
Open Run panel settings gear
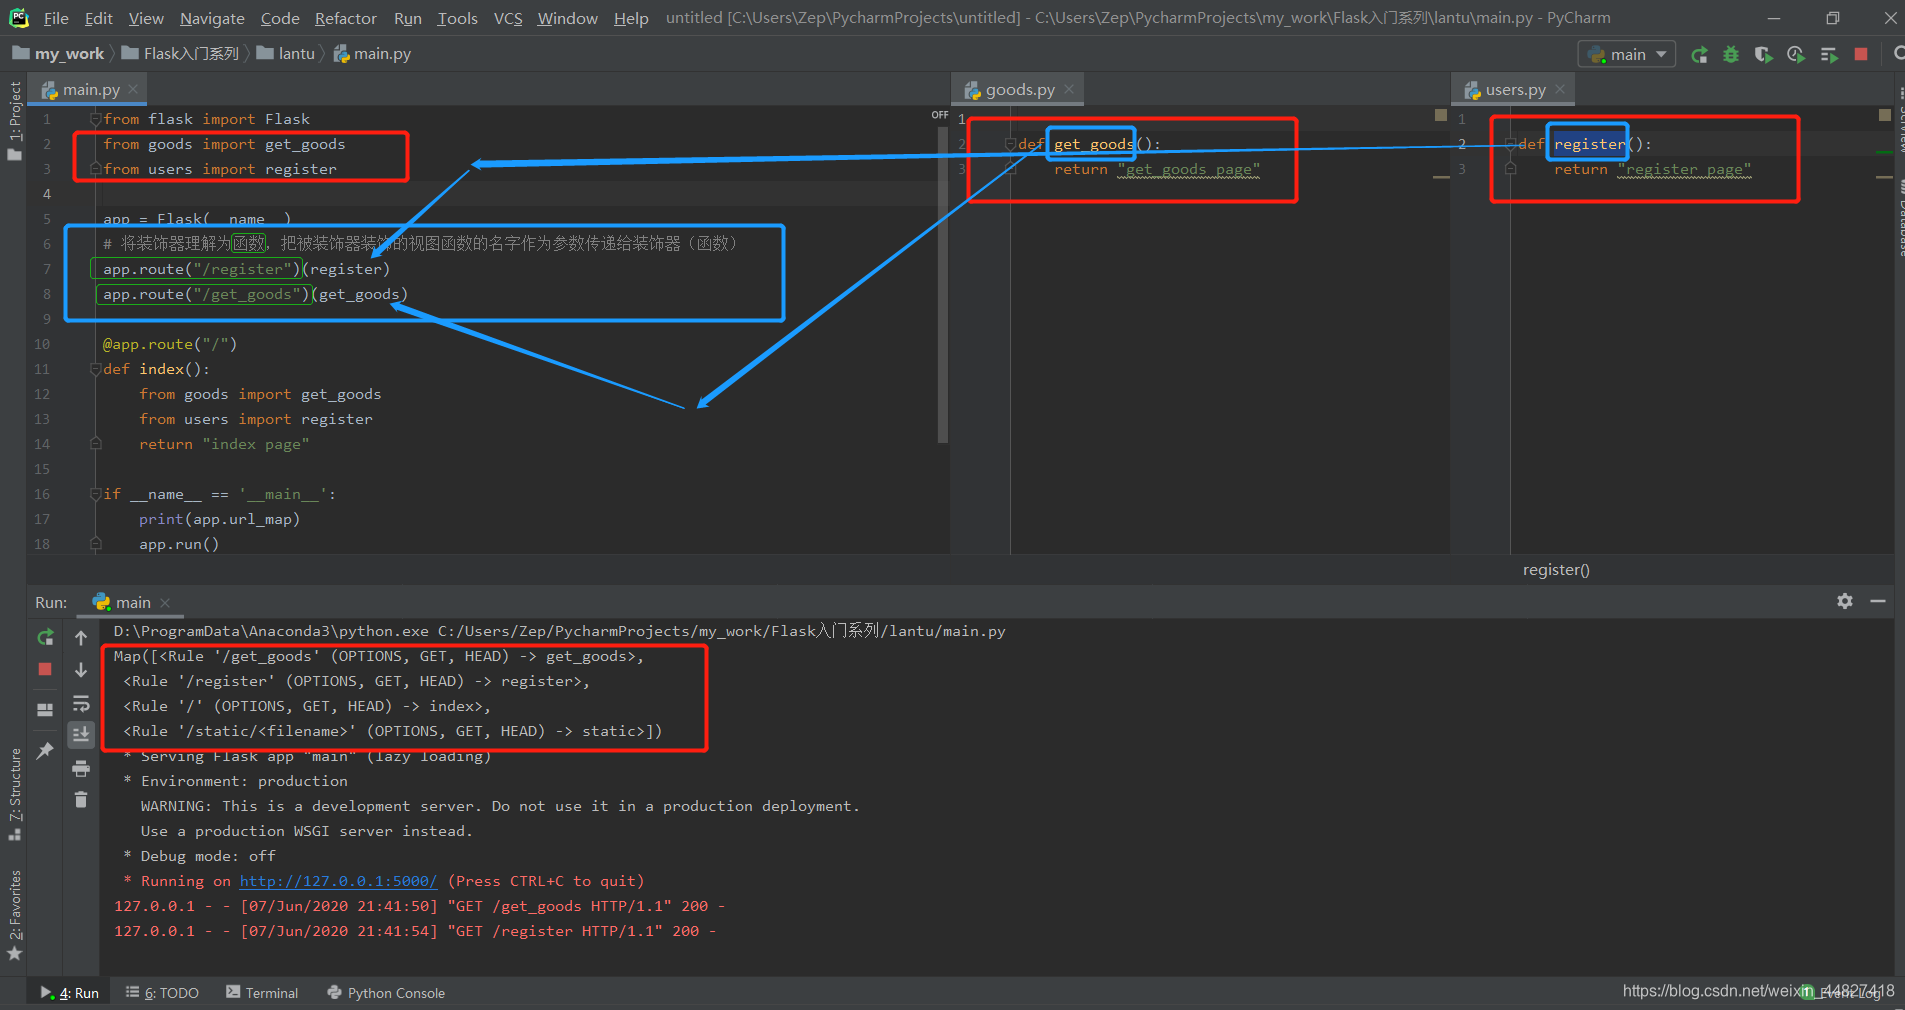pos(1845,600)
